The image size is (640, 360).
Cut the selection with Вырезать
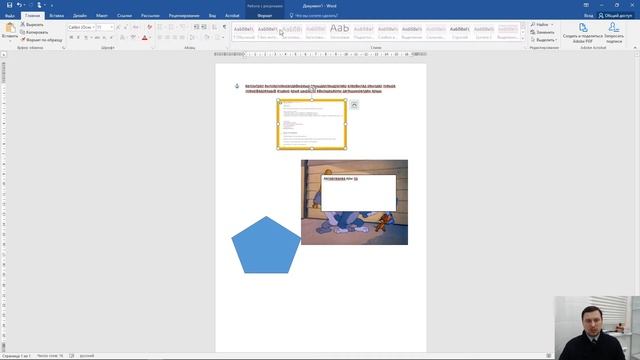pos(32,24)
